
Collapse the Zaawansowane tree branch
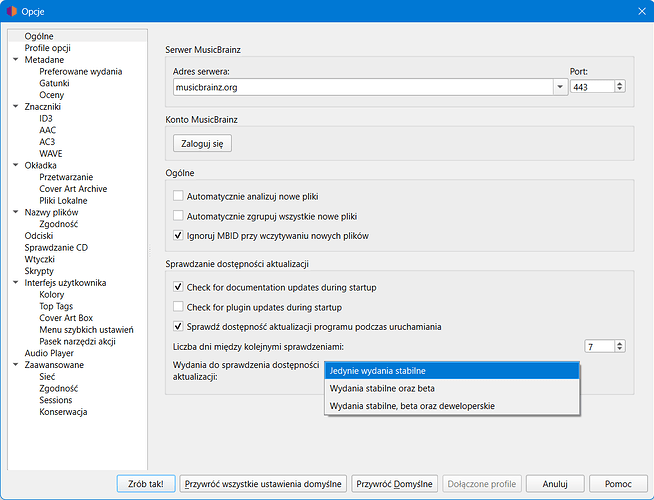pyautogui.click(x=15, y=365)
